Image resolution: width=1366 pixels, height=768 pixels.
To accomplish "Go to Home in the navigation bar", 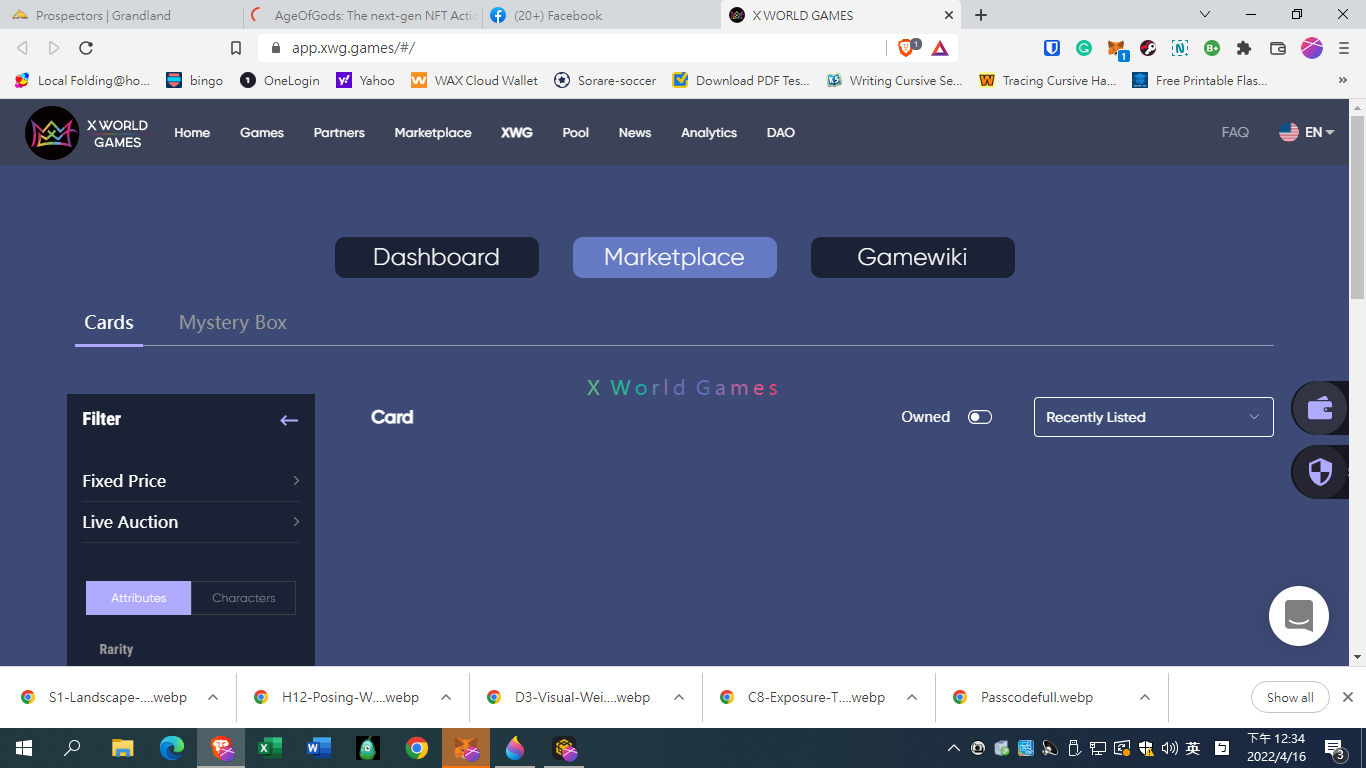I will 192,132.
